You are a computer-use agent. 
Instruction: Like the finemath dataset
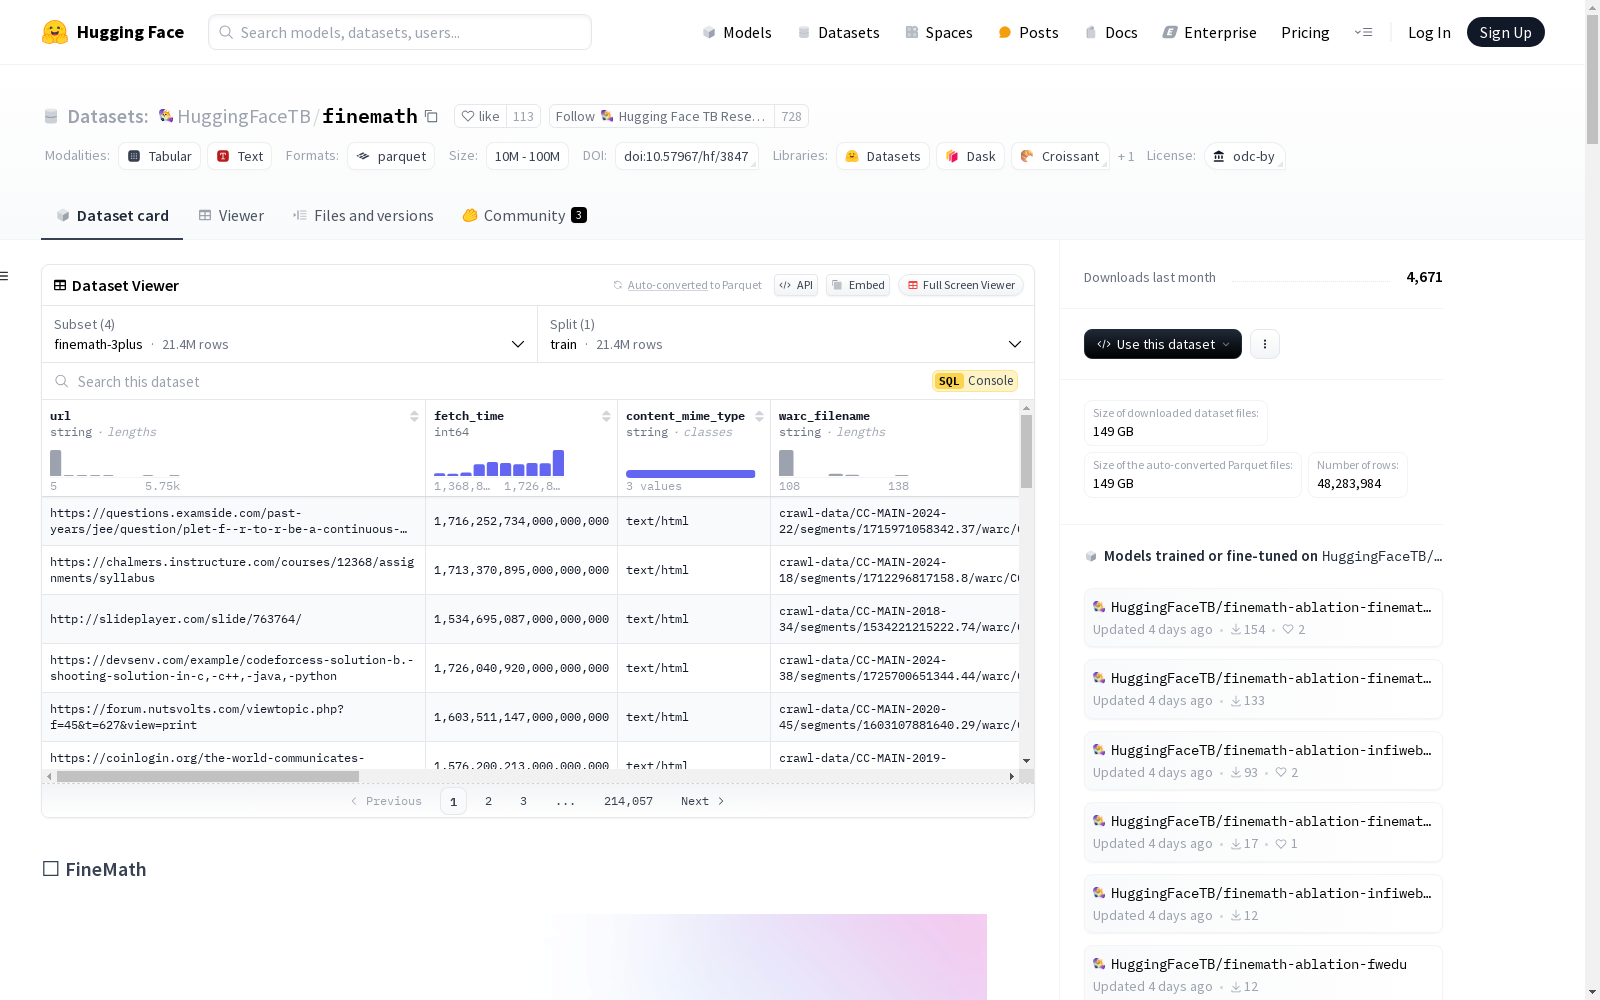[480, 116]
